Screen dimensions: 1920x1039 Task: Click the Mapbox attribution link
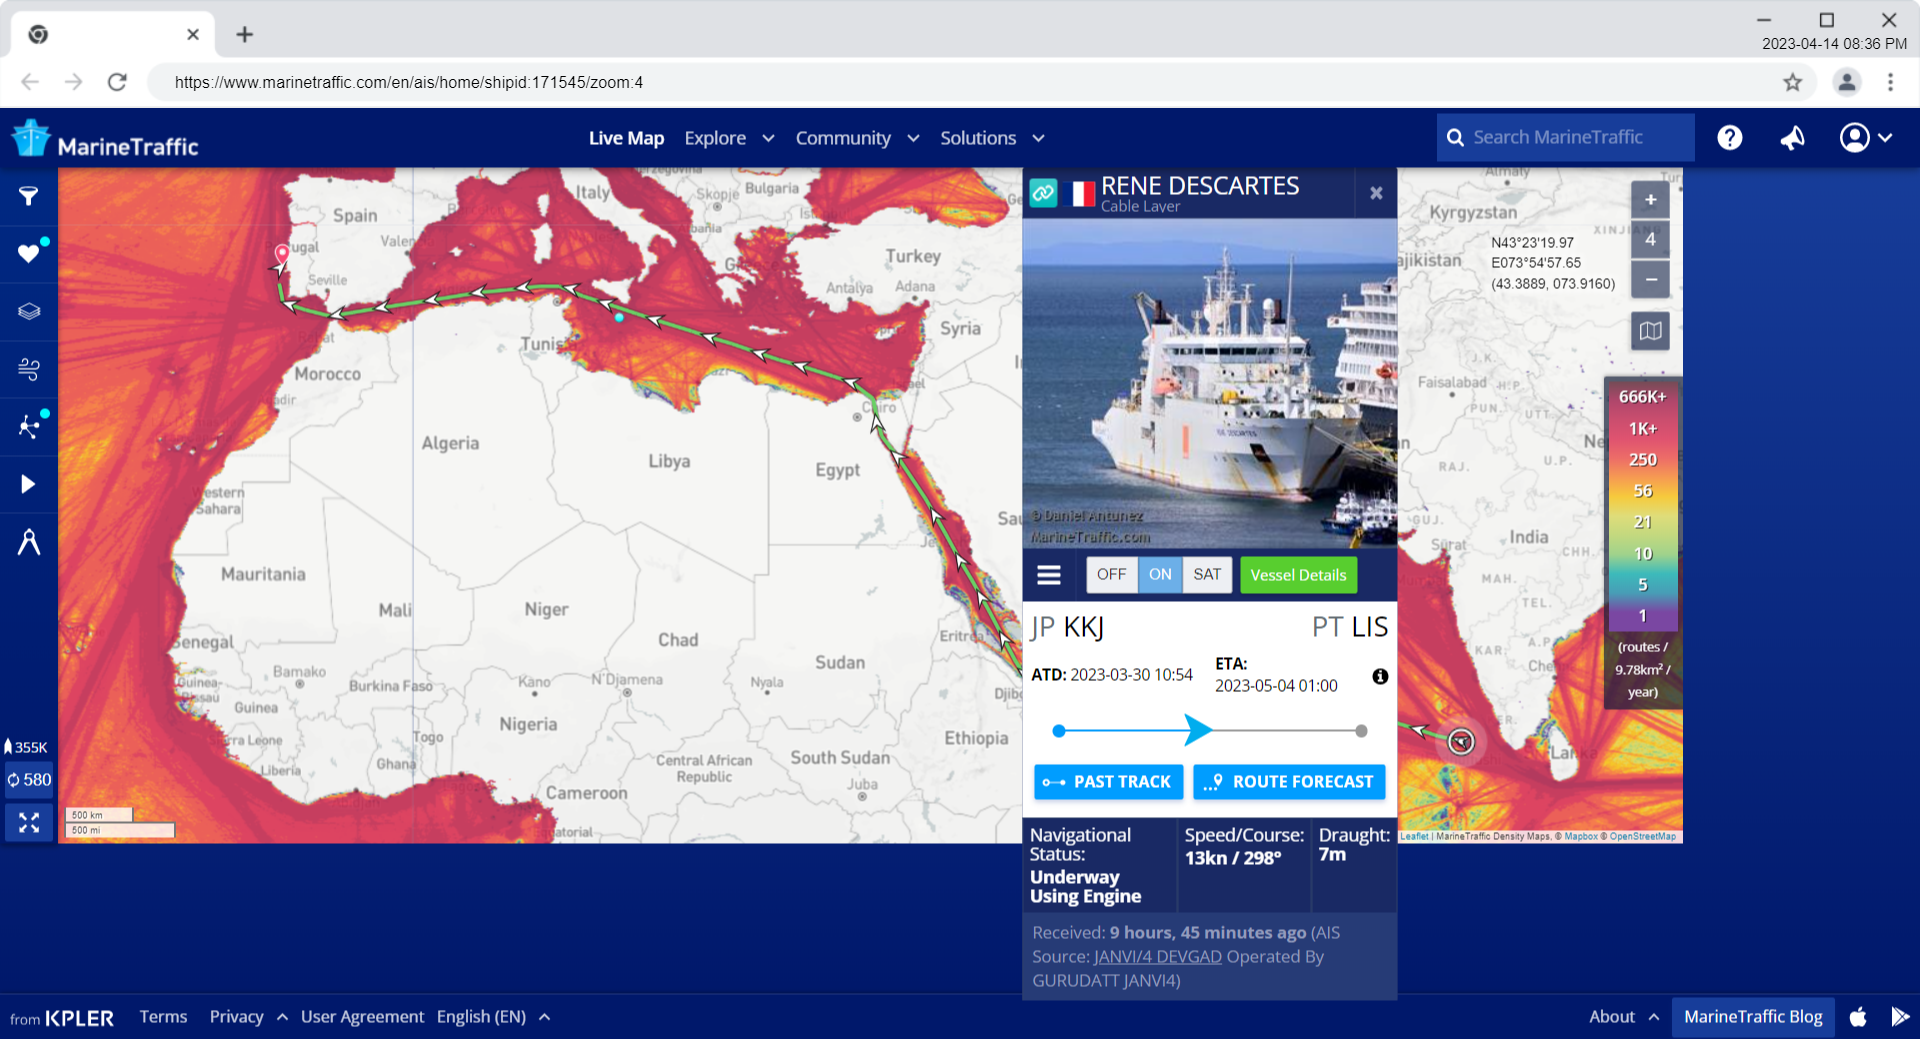coord(1581,836)
